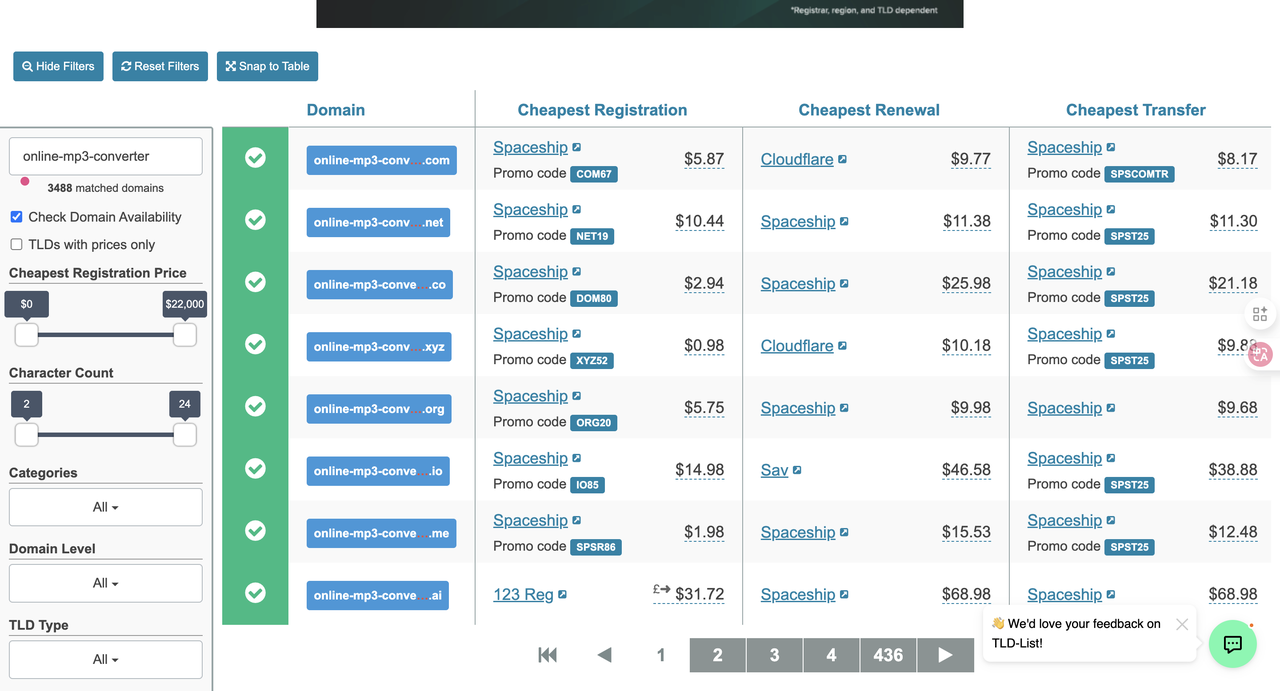Viewport: 1280px width, 691px height.
Task: Click availability checkmark for the .ai domain
Action: coord(255,593)
